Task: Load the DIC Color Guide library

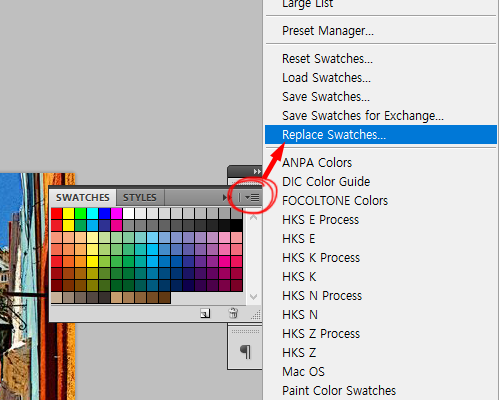Action: 326,182
